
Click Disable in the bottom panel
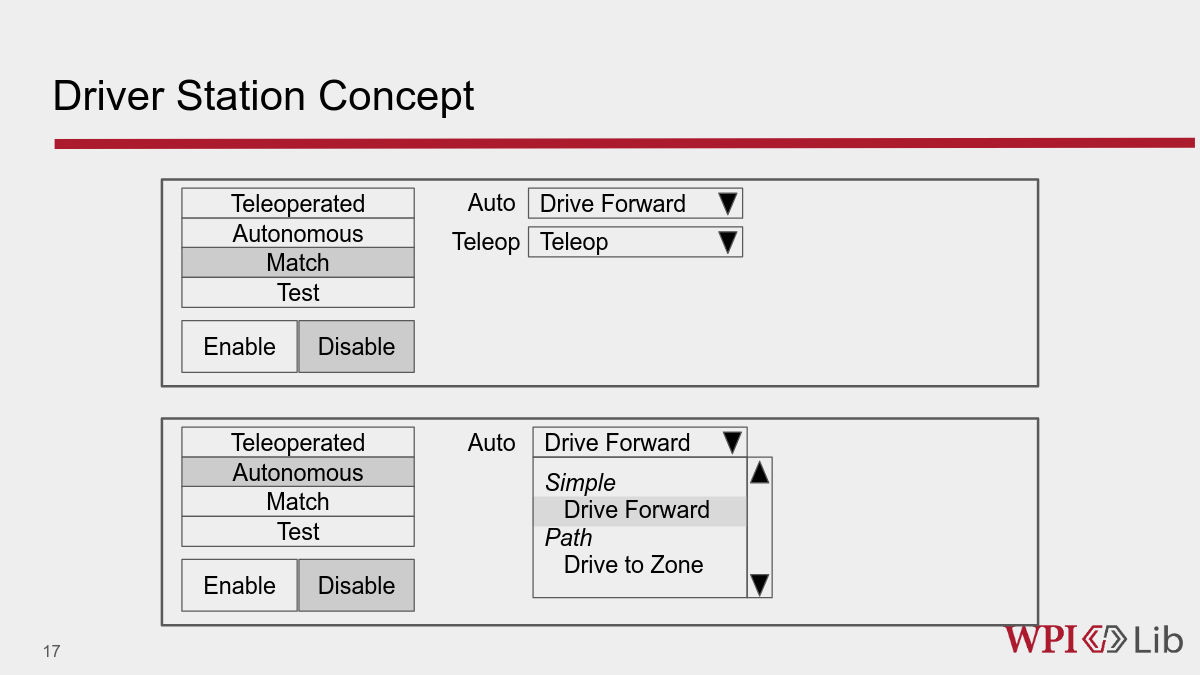(356, 585)
